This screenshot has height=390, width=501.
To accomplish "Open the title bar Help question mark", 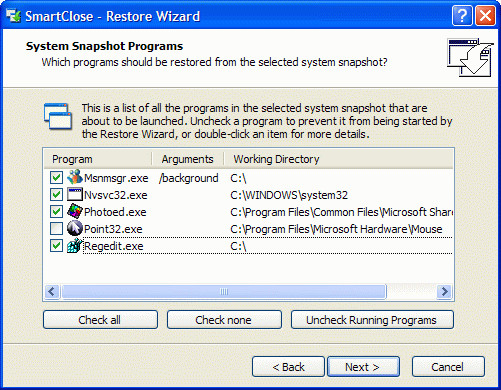I will pyautogui.click(x=462, y=15).
